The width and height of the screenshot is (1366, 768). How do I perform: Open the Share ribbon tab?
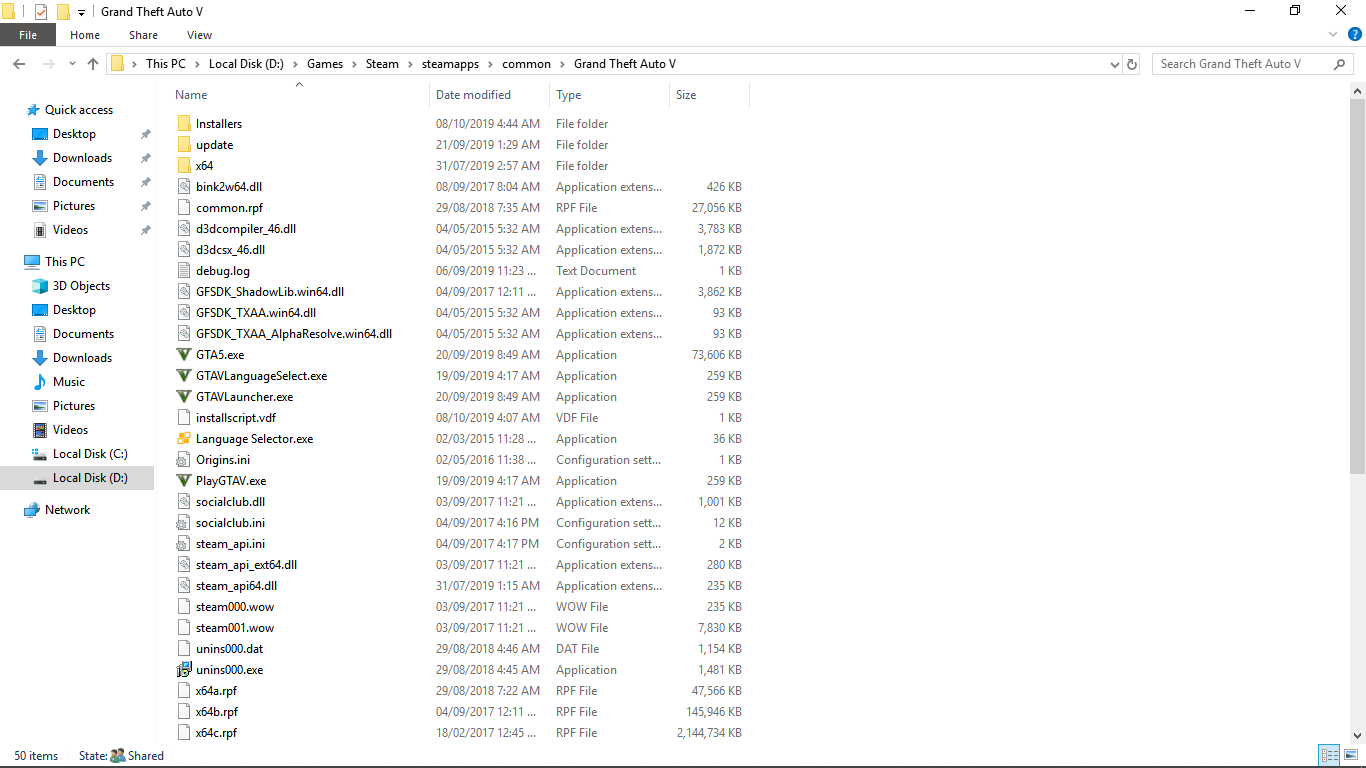(143, 35)
